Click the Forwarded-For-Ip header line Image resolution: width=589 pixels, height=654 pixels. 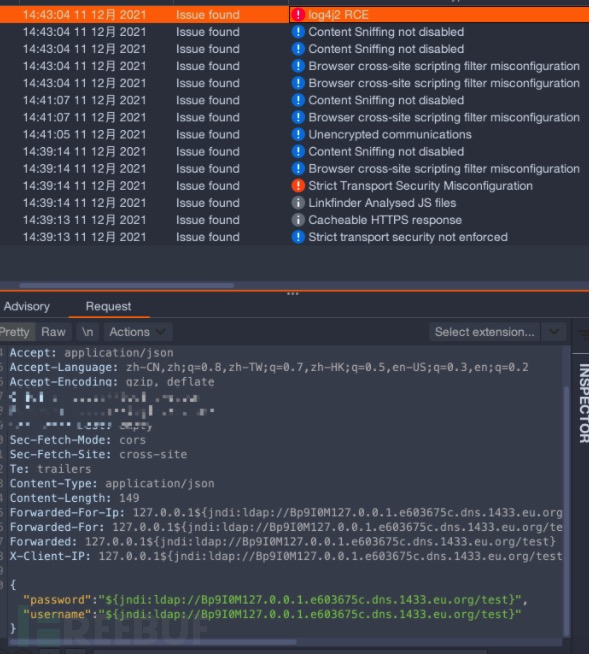[286, 513]
